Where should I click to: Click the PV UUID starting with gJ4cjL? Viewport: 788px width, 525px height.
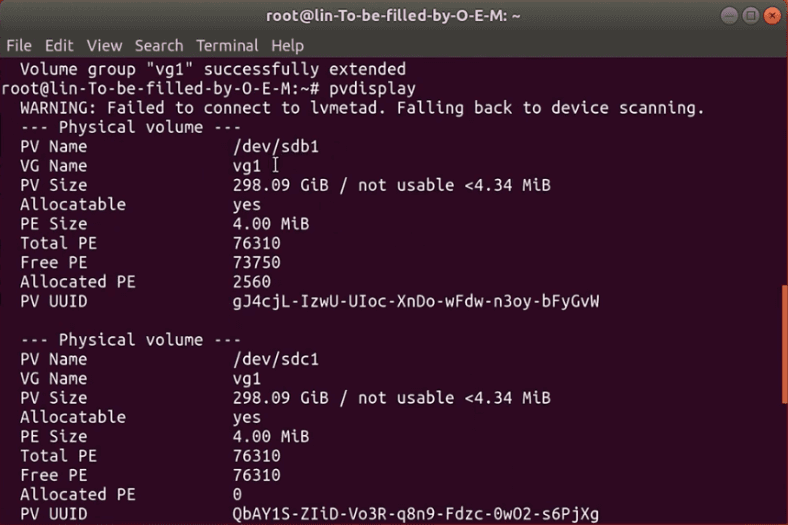tap(415, 301)
